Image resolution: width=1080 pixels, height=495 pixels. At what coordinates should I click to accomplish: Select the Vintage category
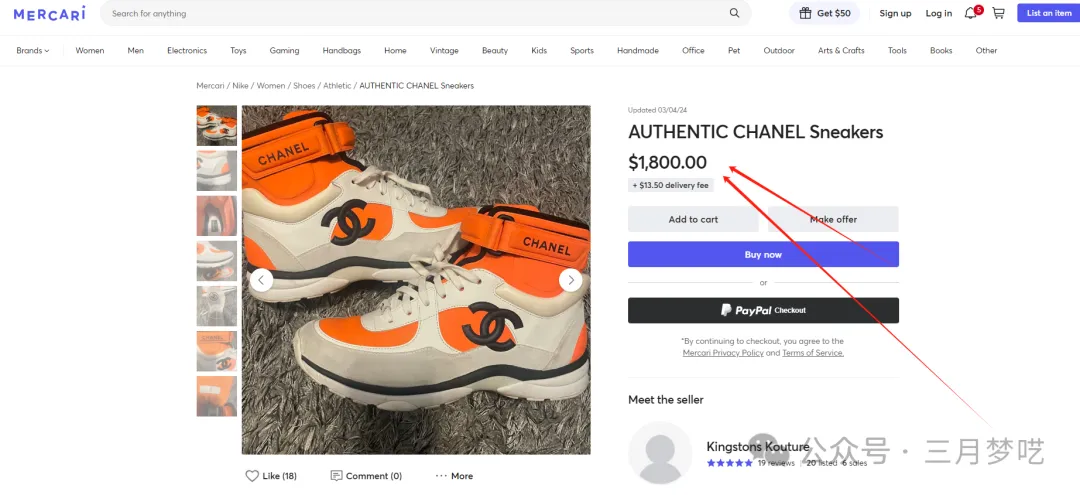[x=444, y=50]
